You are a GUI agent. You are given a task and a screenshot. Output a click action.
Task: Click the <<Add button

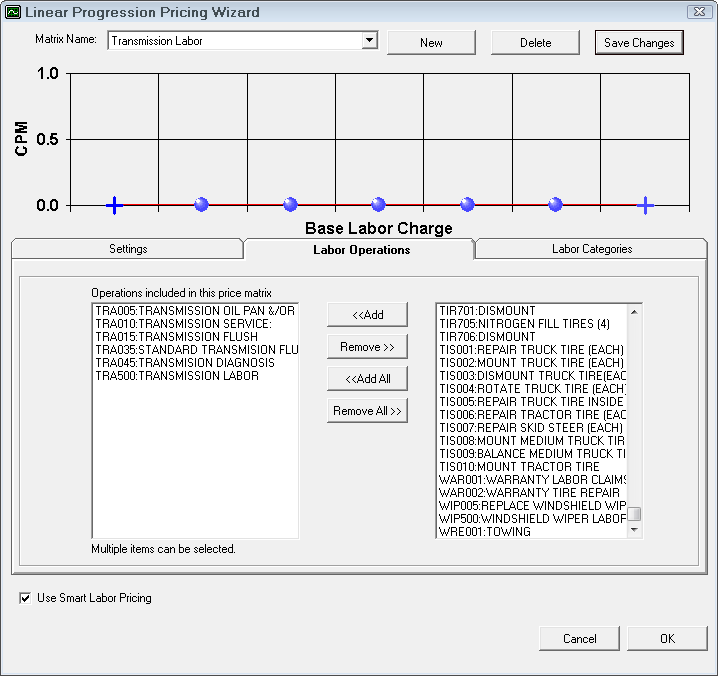tap(367, 315)
